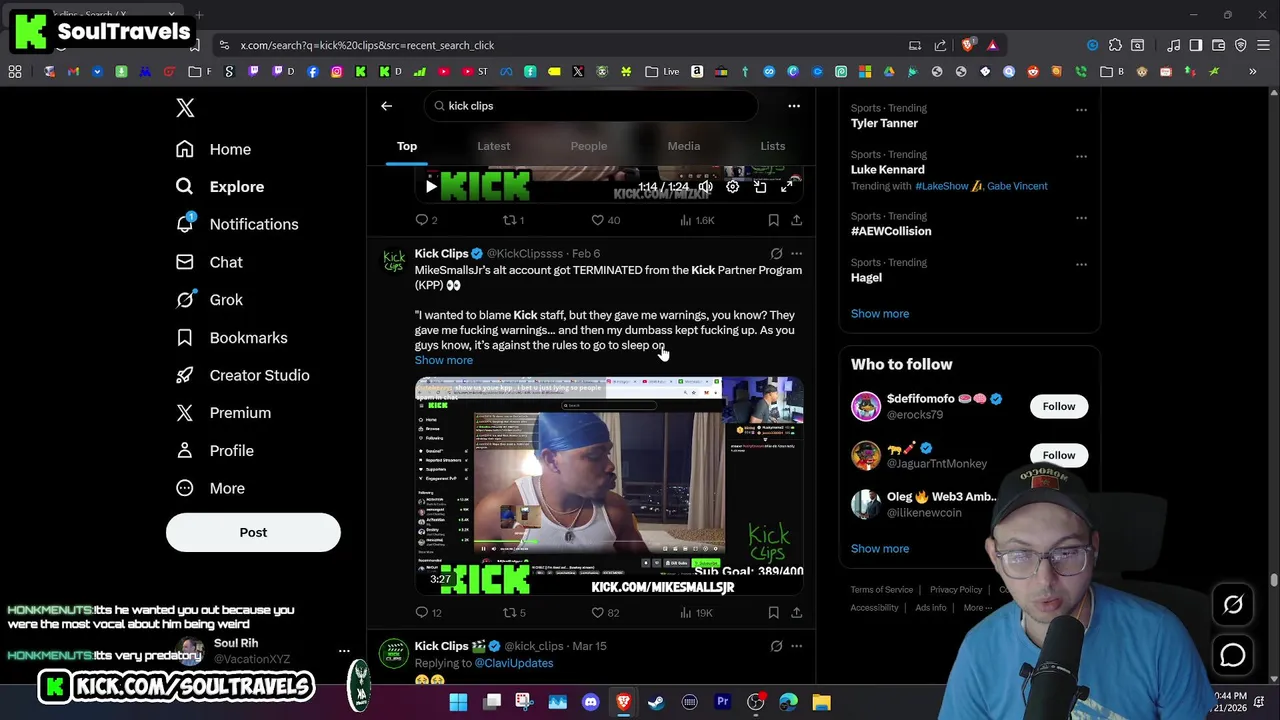Image resolution: width=1280 pixels, height=720 pixels.
Task: Open more options on the Mar 15 post
Action: [x=797, y=646]
